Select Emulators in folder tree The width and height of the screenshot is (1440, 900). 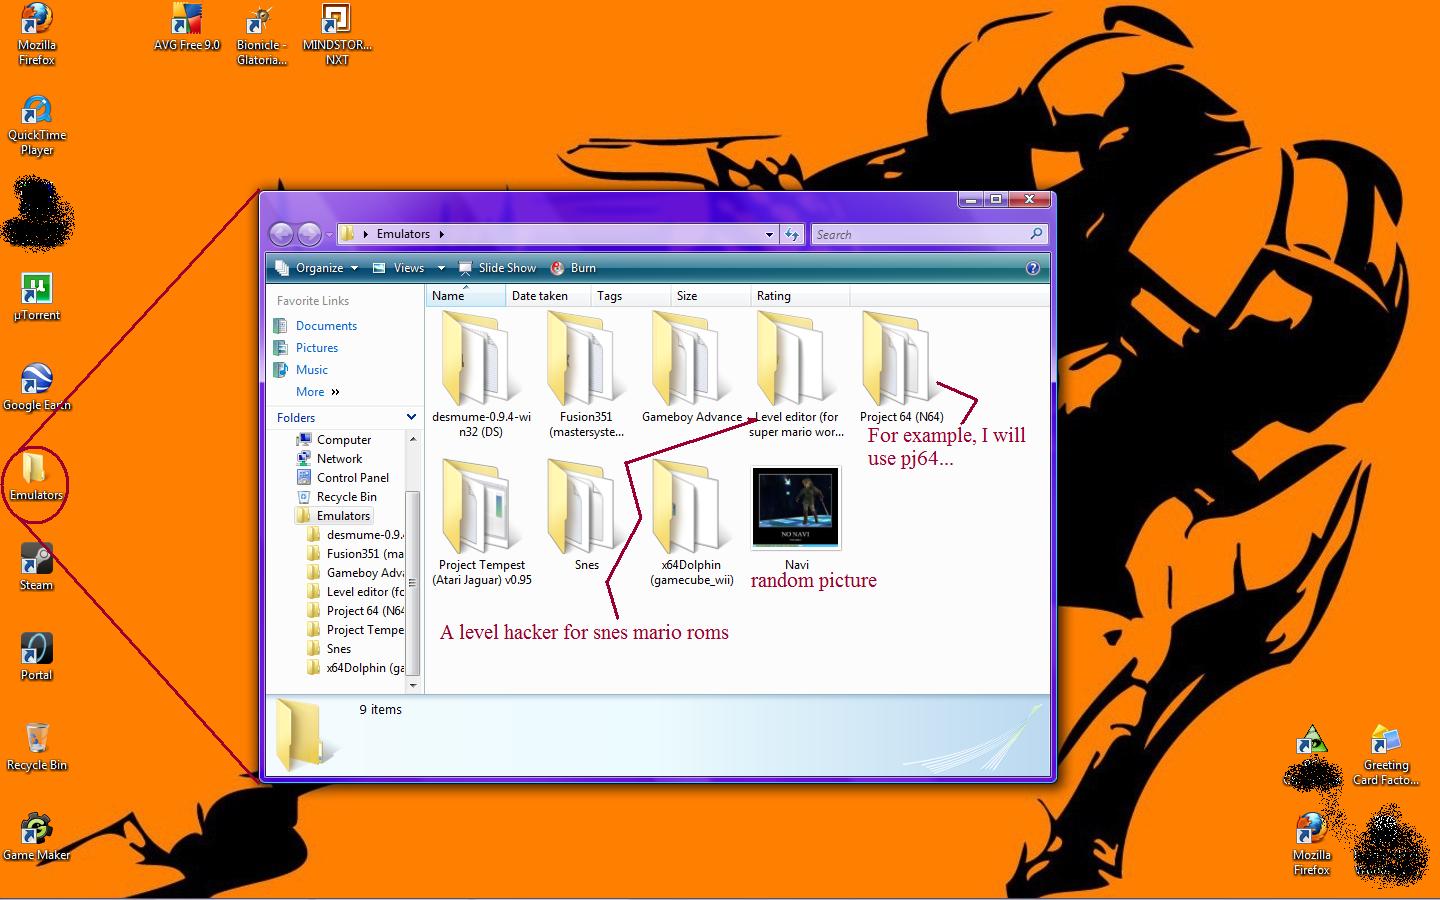[x=333, y=516]
